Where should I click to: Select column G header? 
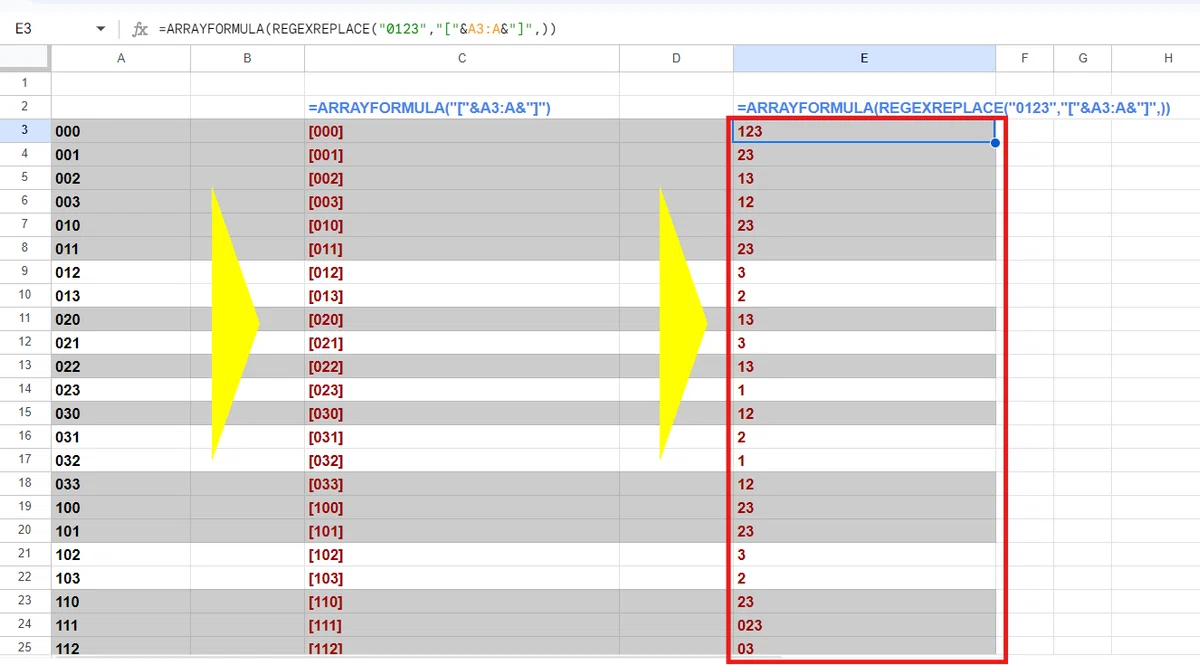tap(1083, 59)
